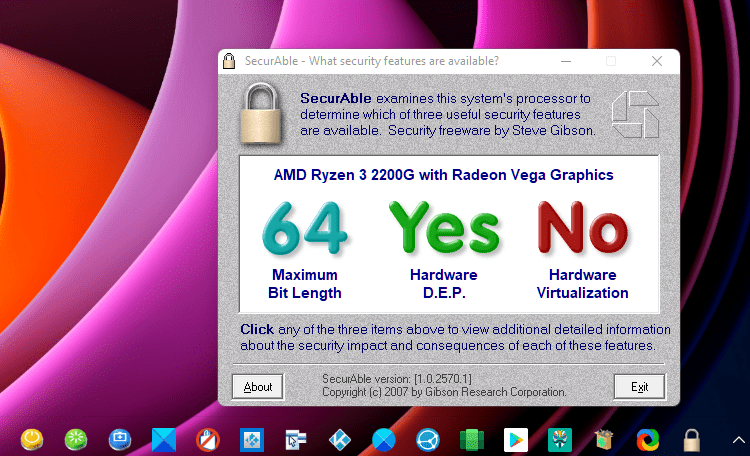Click the red No Hardware Virtualization result
The width and height of the screenshot is (750, 456).
tap(583, 227)
